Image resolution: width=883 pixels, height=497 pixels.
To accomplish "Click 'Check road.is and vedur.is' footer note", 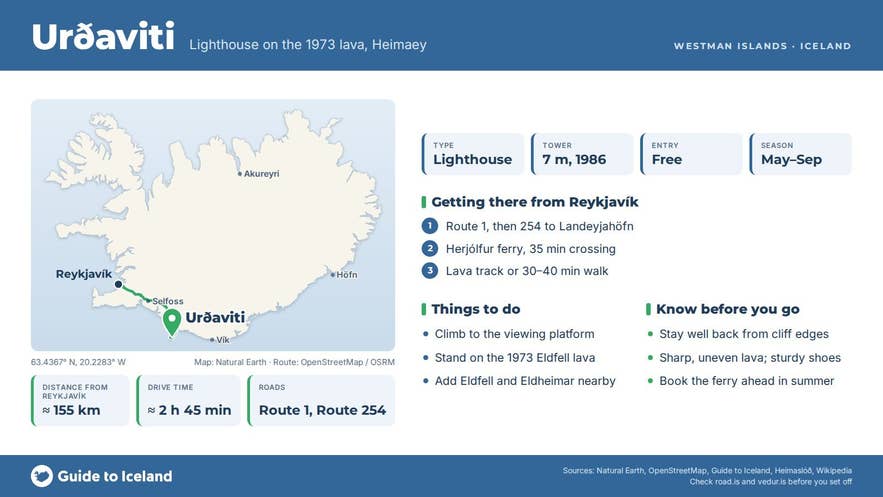I will pos(770,482).
